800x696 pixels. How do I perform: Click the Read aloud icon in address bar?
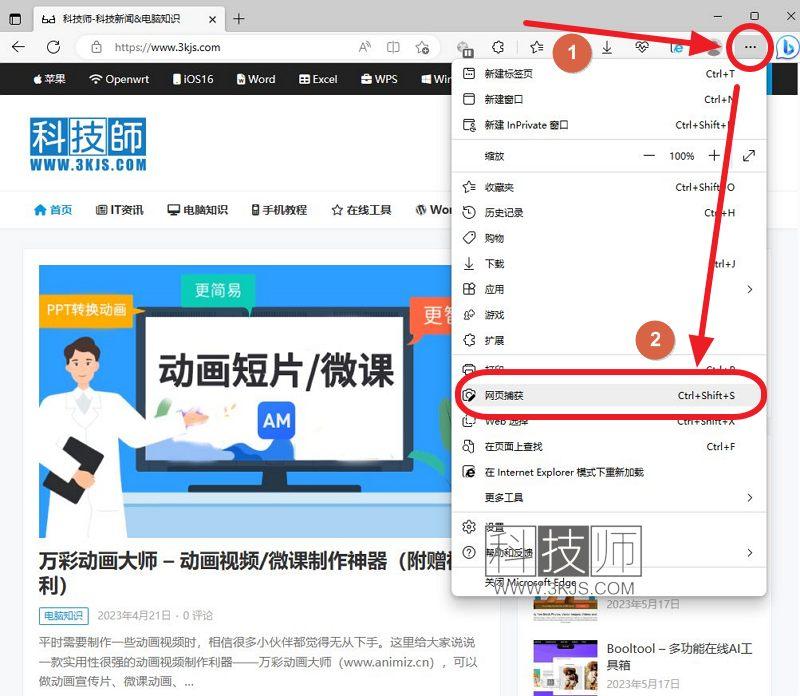click(364, 47)
